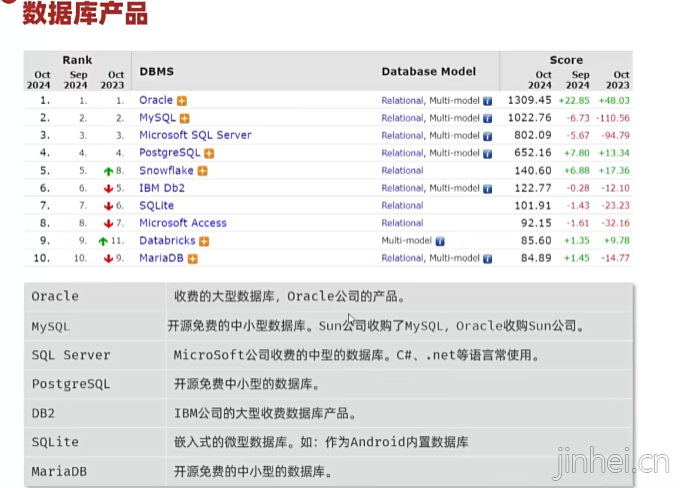680x488 pixels.
Task: Click the info icon in PostgreSQL's model column
Action: (x=487, y=154)
